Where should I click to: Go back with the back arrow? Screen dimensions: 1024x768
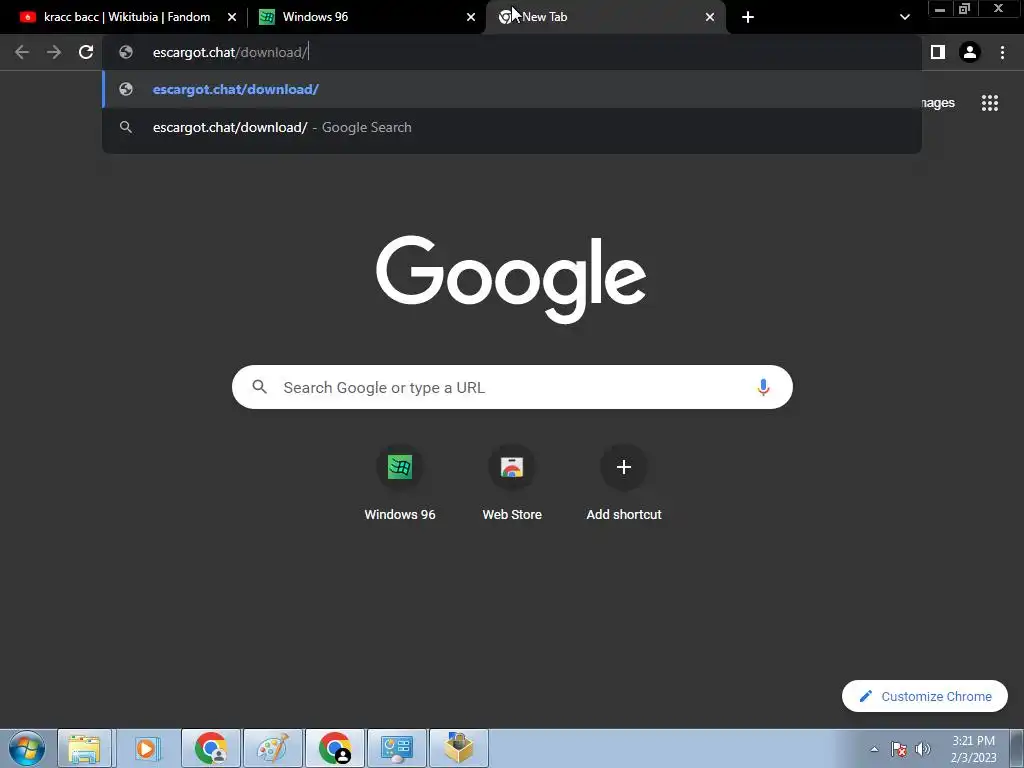tap(22, 52)
